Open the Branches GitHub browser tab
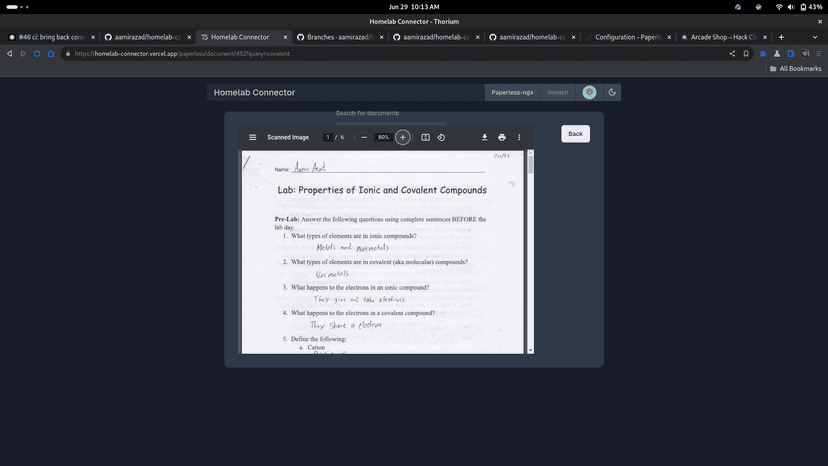Screen dimensions: 828x466 pyautogui.click(x=340, y=38)
